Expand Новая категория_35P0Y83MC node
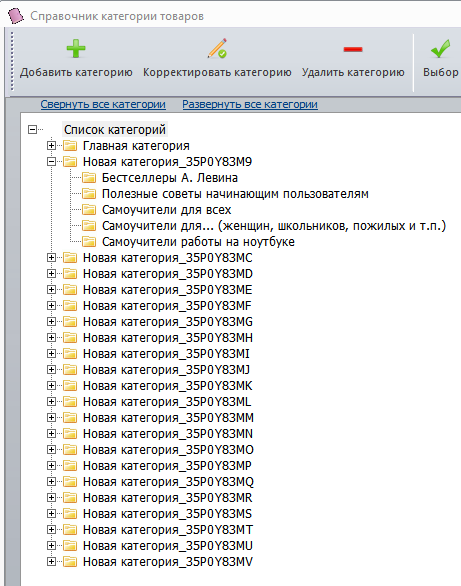This screenshot has height=586, width=461. 52,257
